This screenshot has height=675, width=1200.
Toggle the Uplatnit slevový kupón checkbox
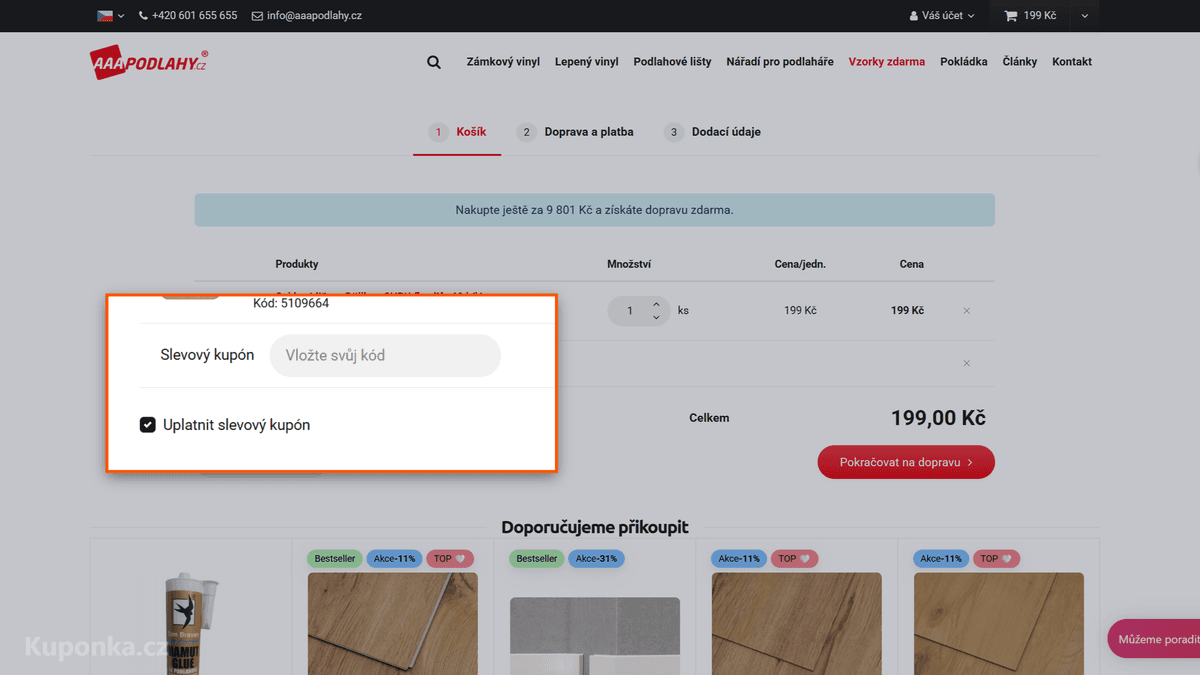pos(148,425)
